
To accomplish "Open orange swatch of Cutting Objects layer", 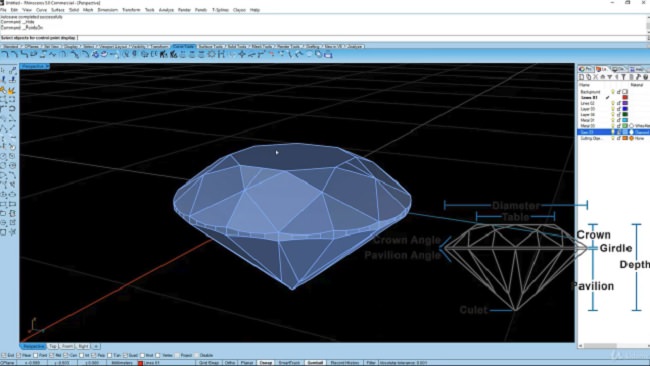I will pos(625,138).
